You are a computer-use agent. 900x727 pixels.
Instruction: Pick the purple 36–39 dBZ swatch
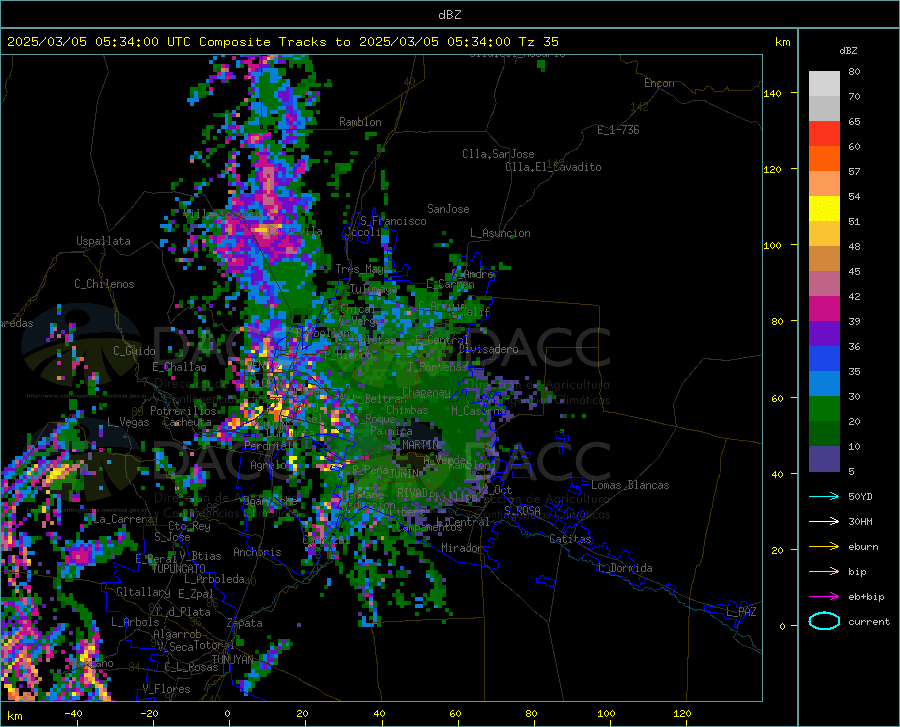pos(824,334)
